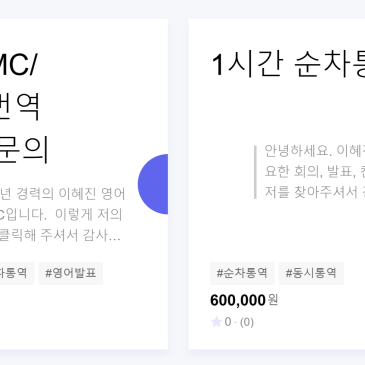This screenshot has width=365, height=365.
Task: Select the #영어발표 tag
Action: pos(71,273)
